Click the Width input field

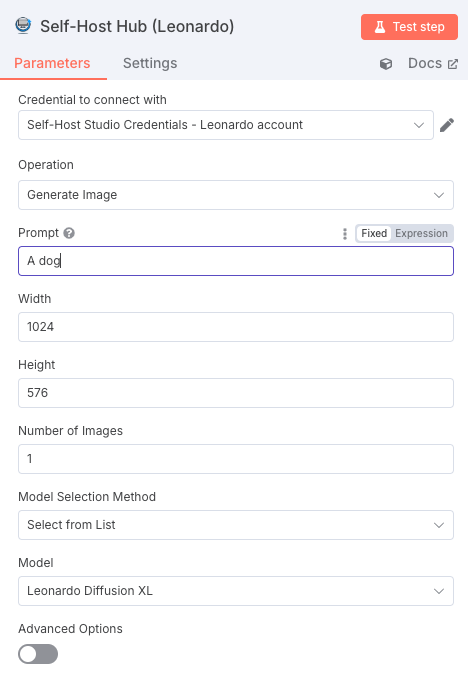236,327
